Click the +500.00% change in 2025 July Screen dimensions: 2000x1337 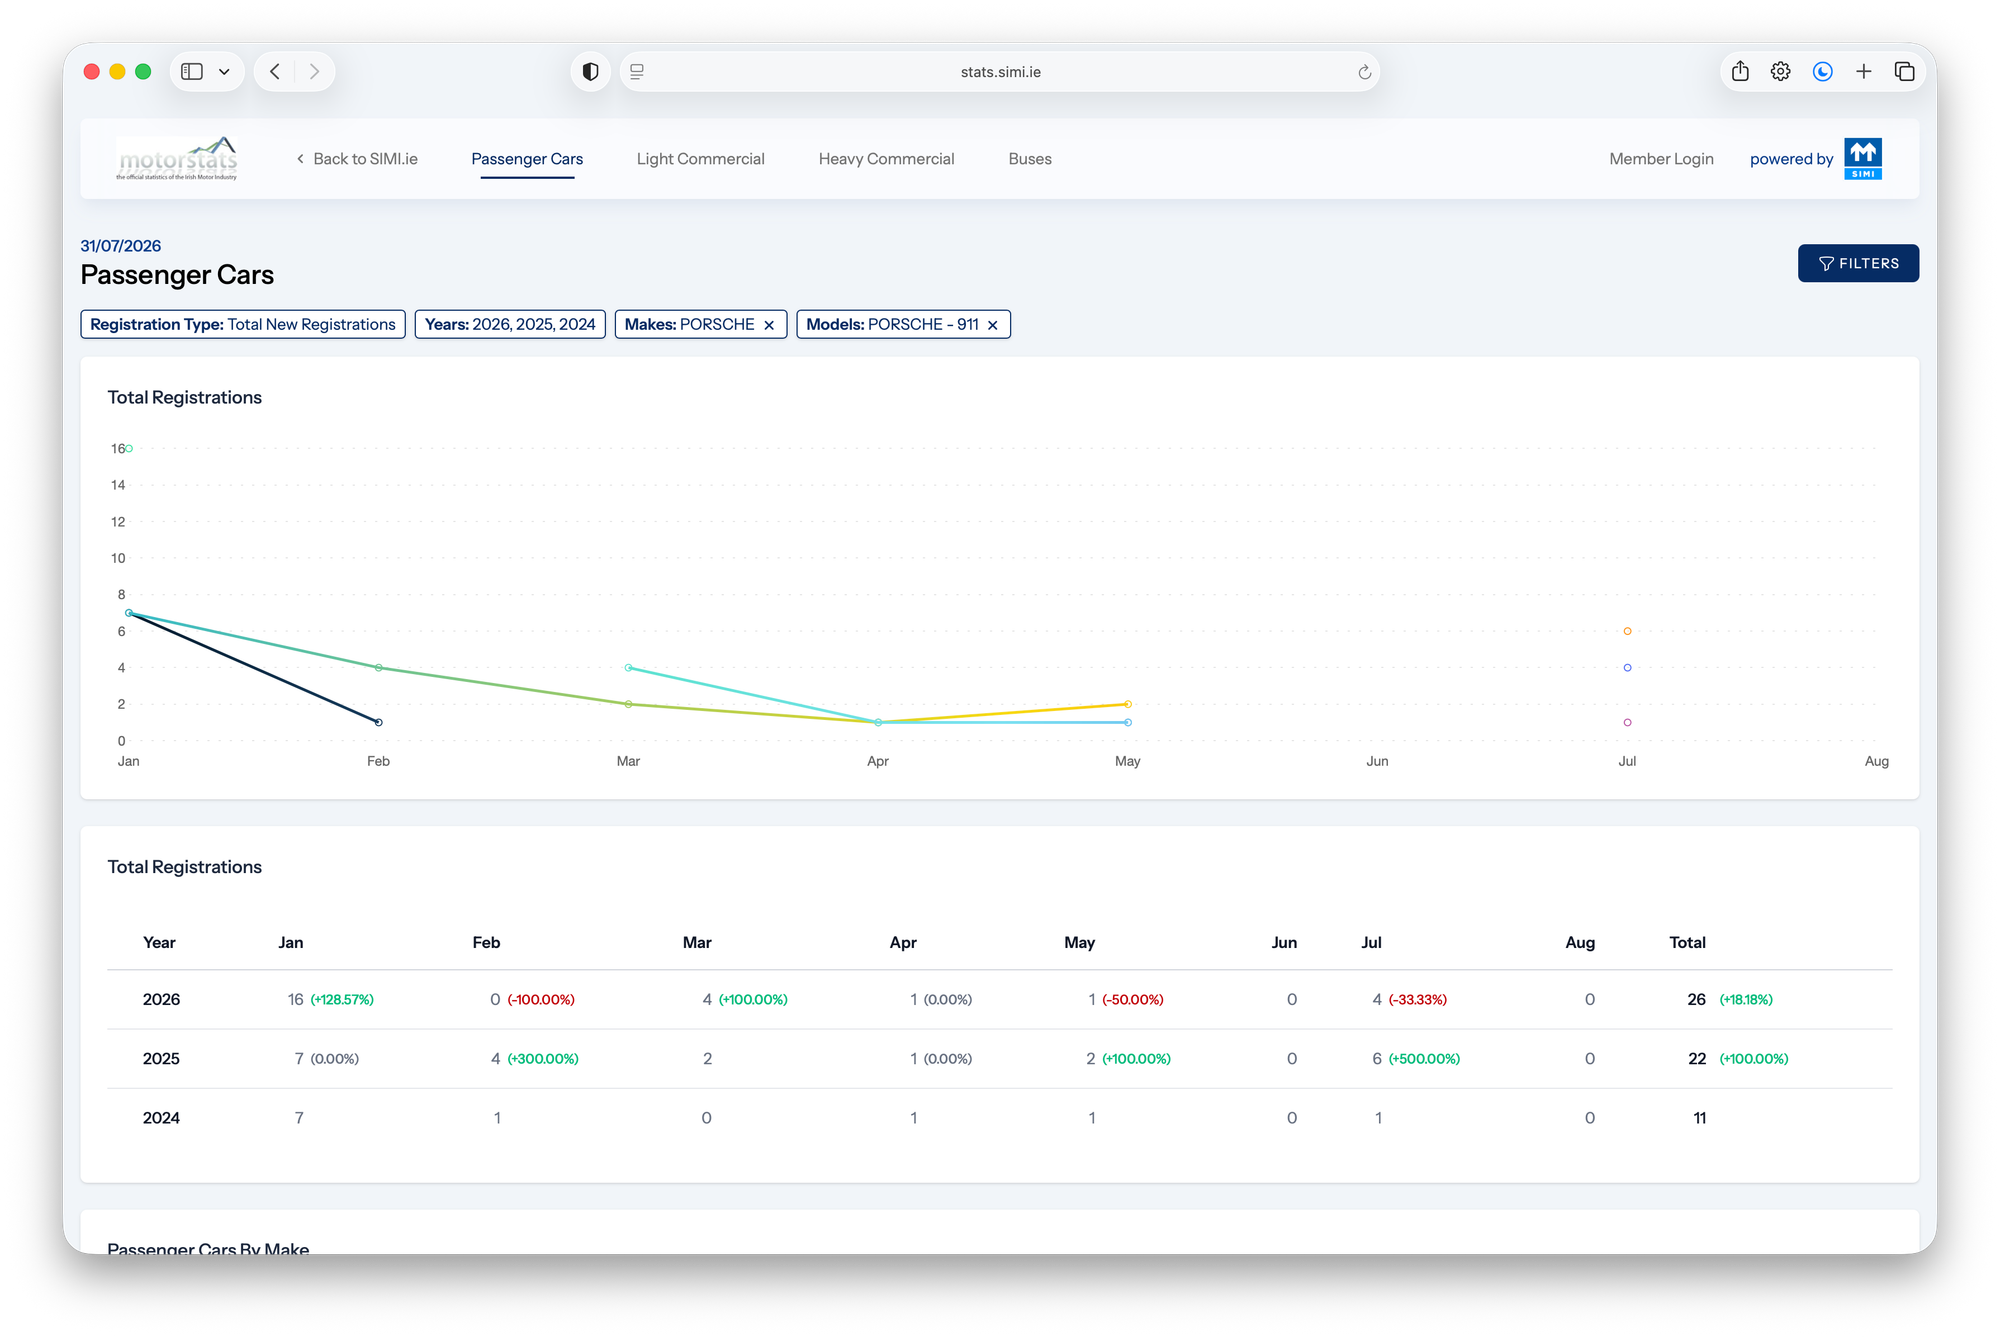[1424, 1059]
